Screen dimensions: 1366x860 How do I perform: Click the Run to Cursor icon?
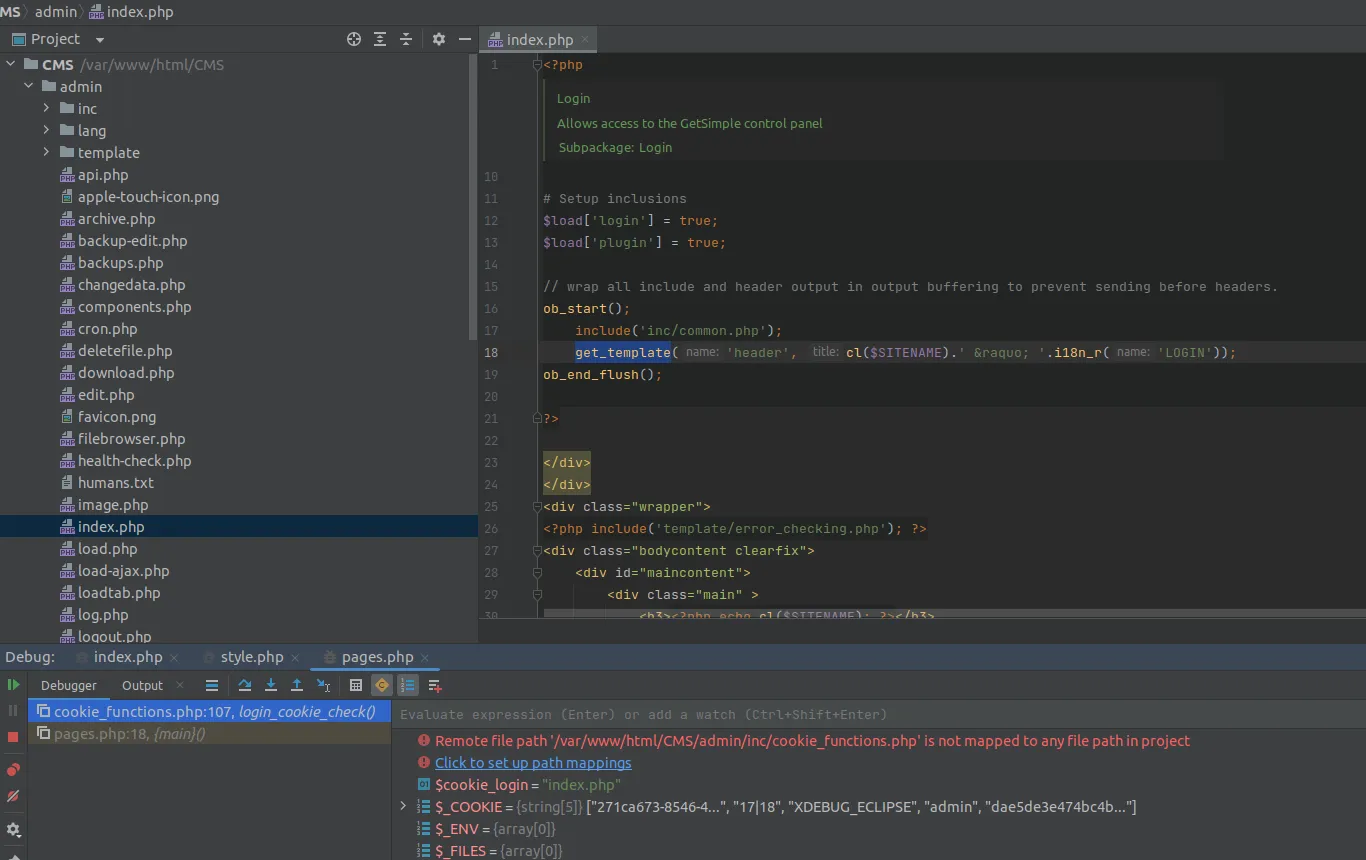tap(323, 685)
